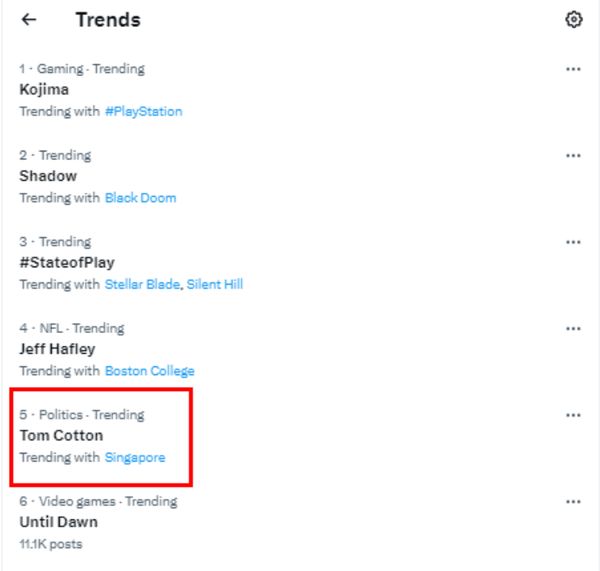Image resolution: width=600 pixels, height=571 pixels.
Task: Open the Trends settings gear
Action: 573,20
